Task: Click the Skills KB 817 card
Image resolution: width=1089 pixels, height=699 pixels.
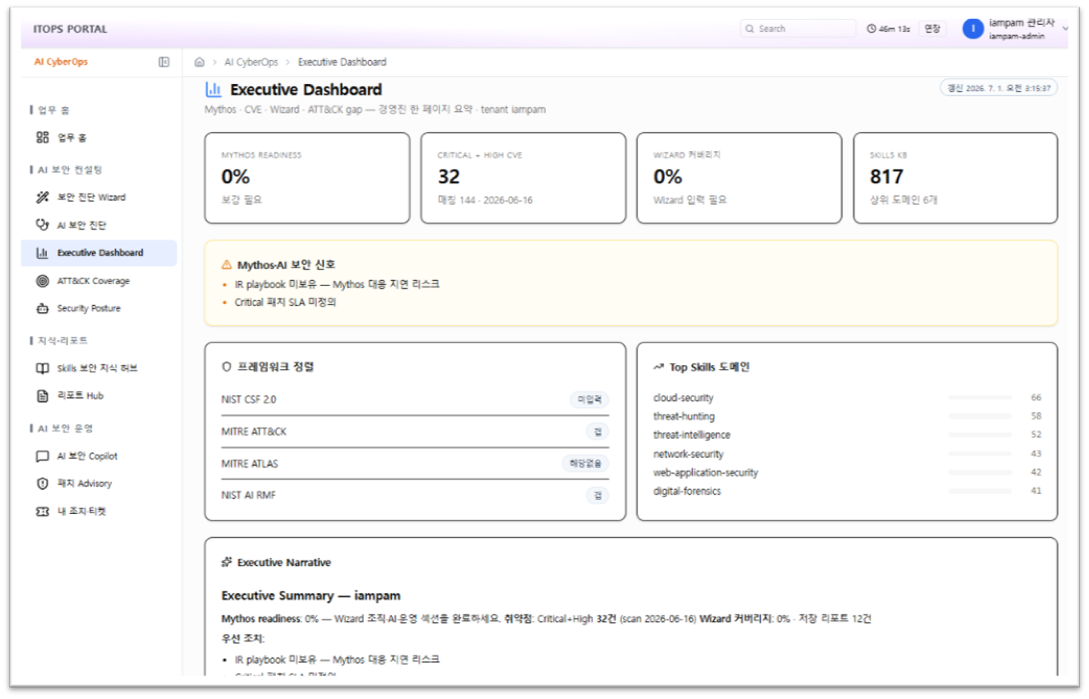Action: click(x=955, y=178)
